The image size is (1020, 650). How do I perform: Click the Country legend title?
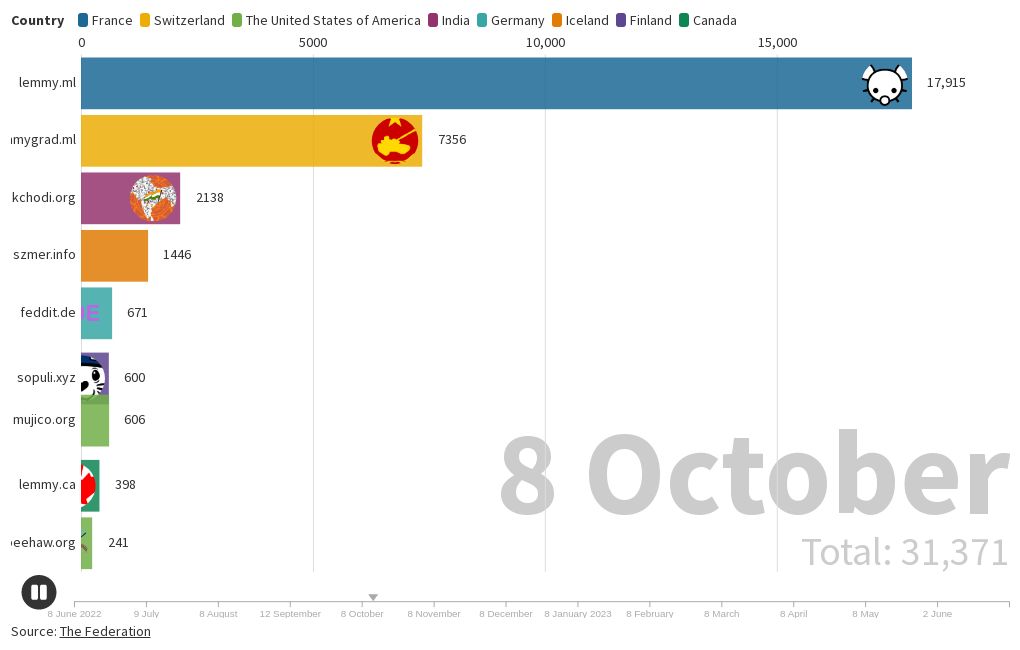(38, 20)
